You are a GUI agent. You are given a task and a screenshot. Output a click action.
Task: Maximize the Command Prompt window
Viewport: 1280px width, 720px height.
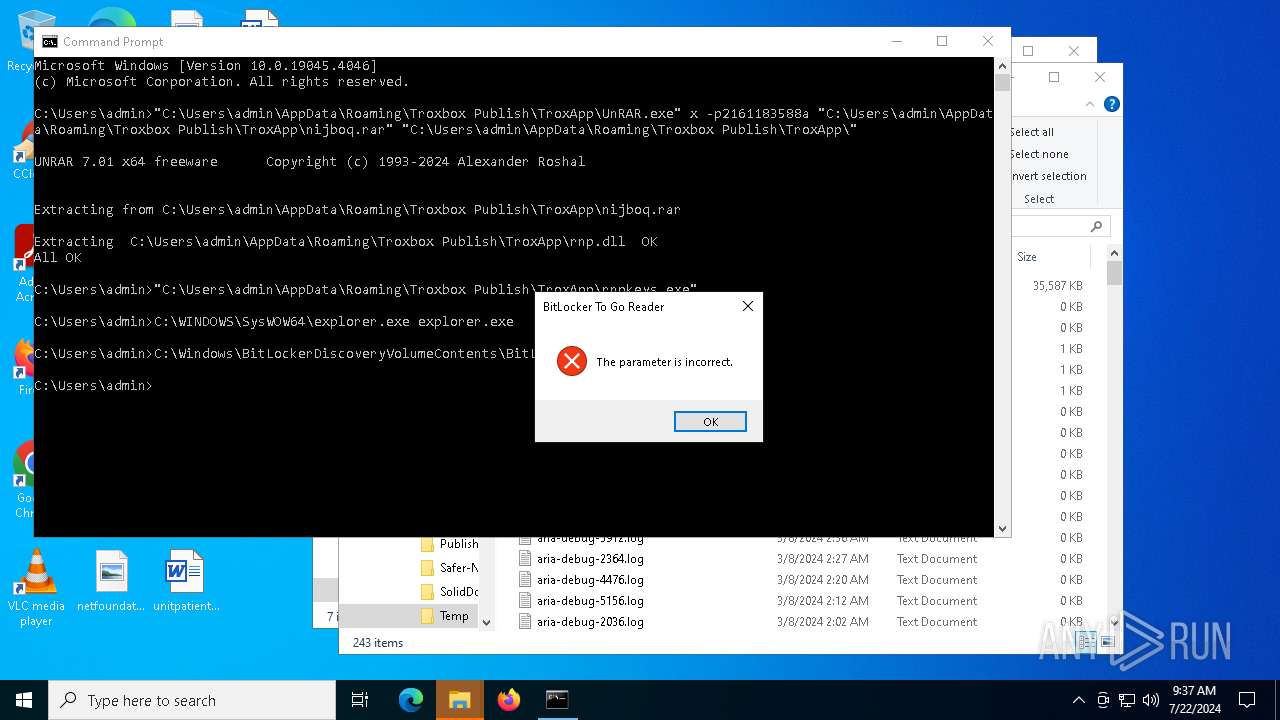click(x=941, y=41)
